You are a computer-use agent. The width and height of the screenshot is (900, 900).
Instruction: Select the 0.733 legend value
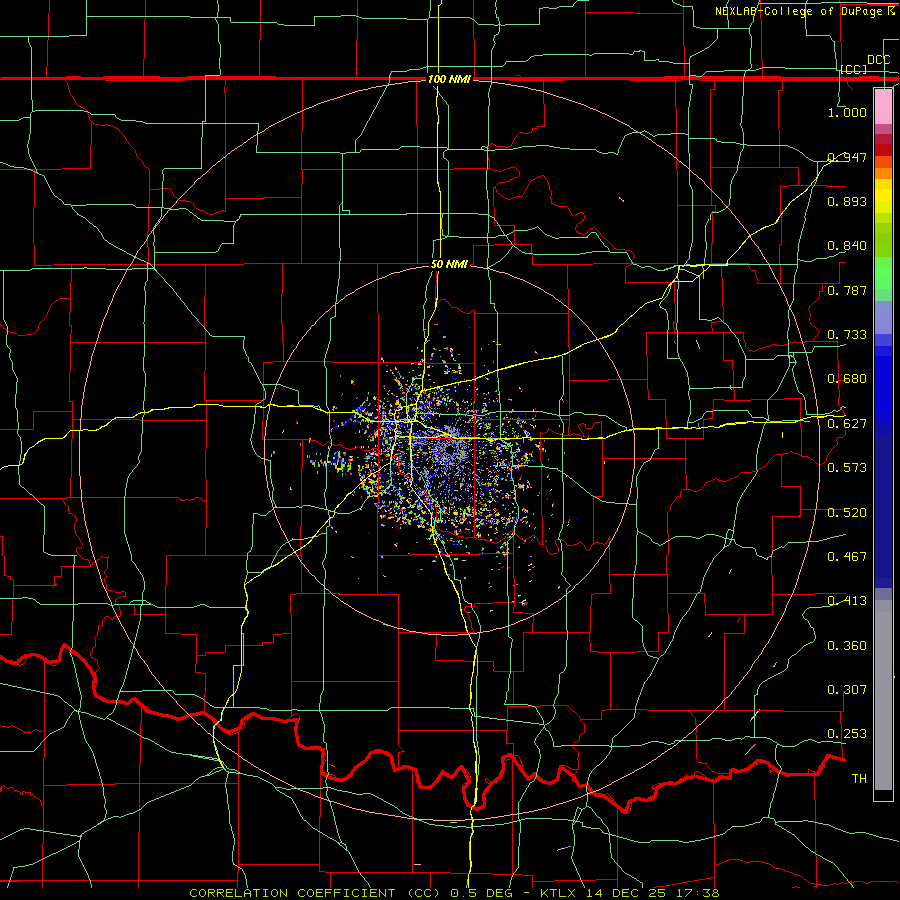[x=847, y=335]
